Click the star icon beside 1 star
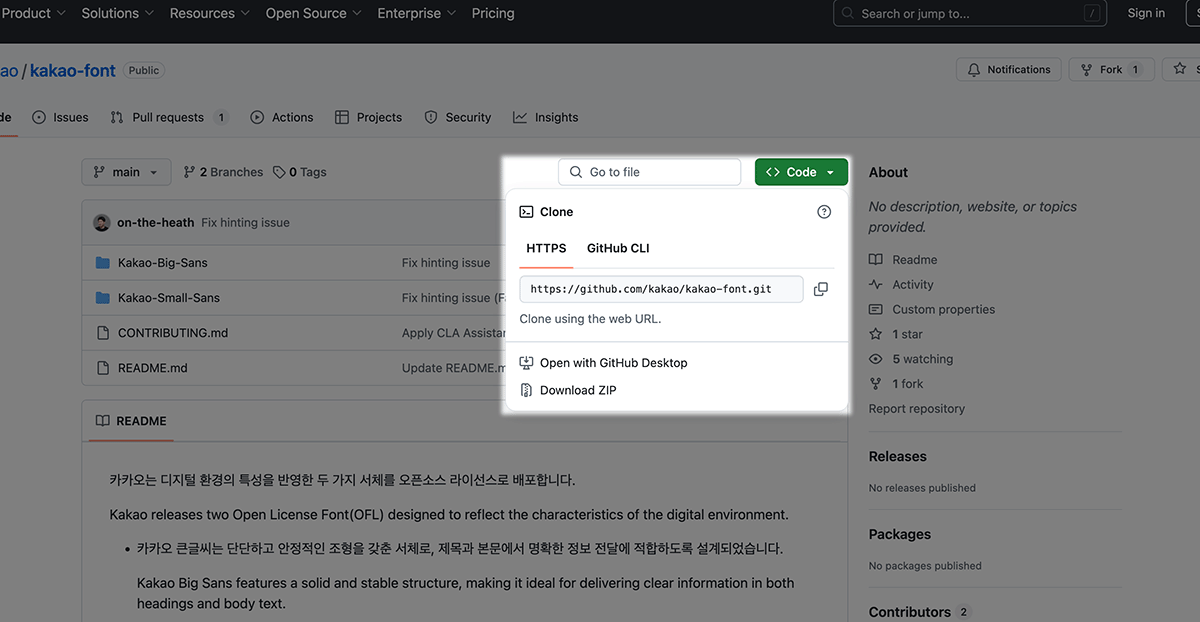This screenshot has width=1200, height=622. pos(876,334)
